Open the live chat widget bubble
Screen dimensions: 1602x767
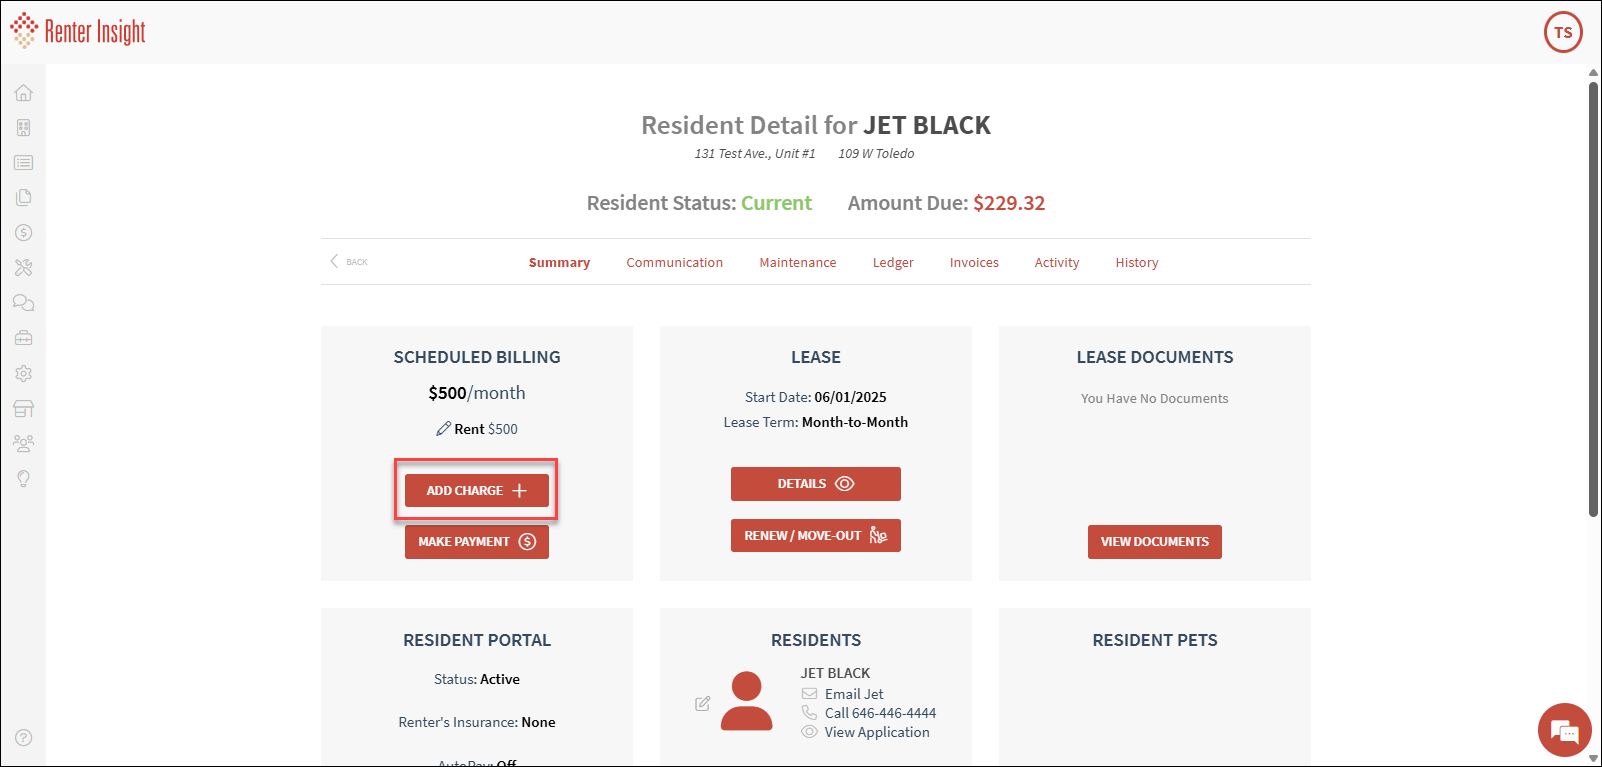click(x=1564, y=731)
